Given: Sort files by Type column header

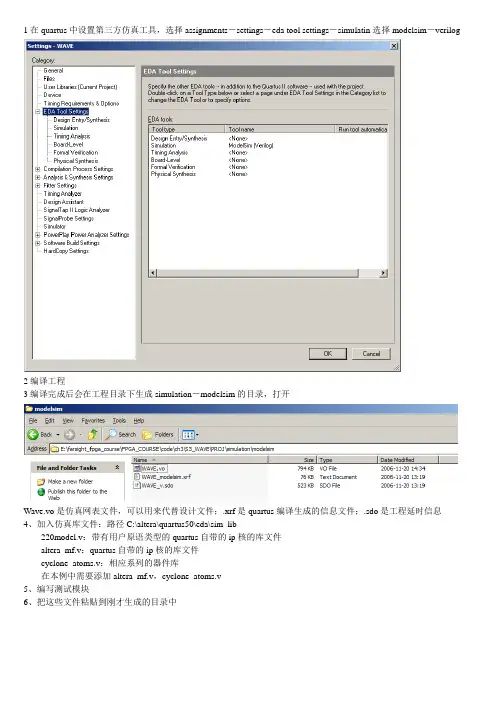Looking at the screenshot, I should tap(347, 460).
